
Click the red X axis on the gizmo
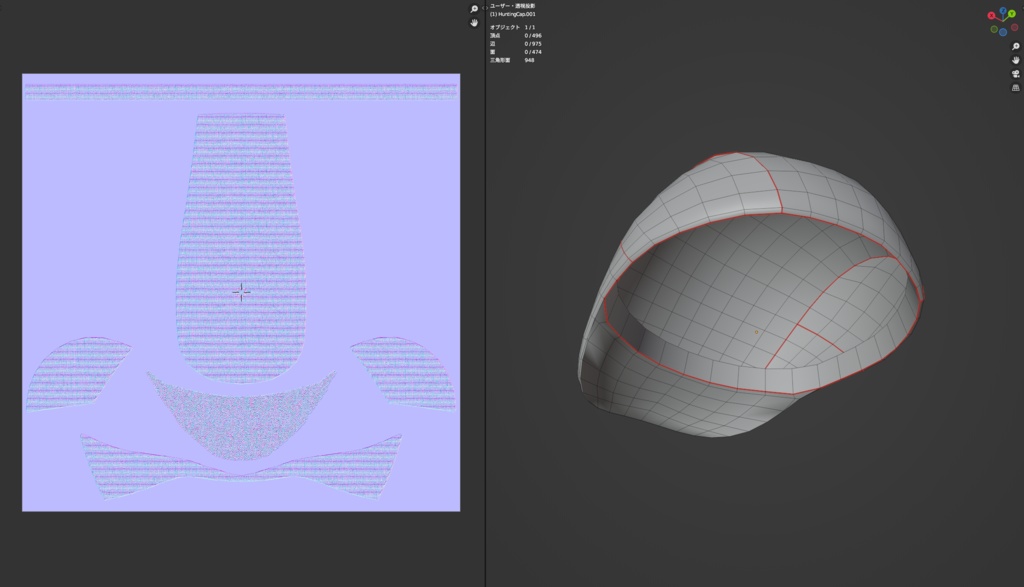click(992, 15)
